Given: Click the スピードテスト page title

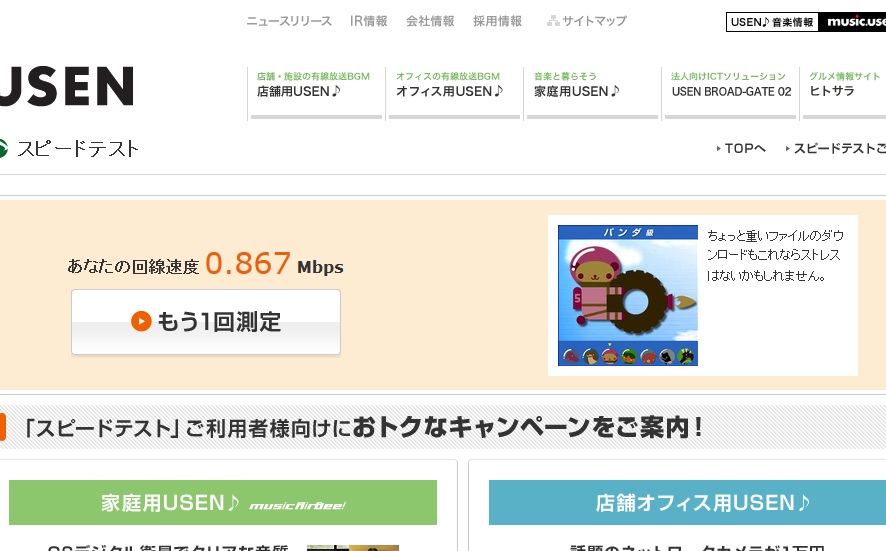Looking at the screenshot, I should 77,149.
